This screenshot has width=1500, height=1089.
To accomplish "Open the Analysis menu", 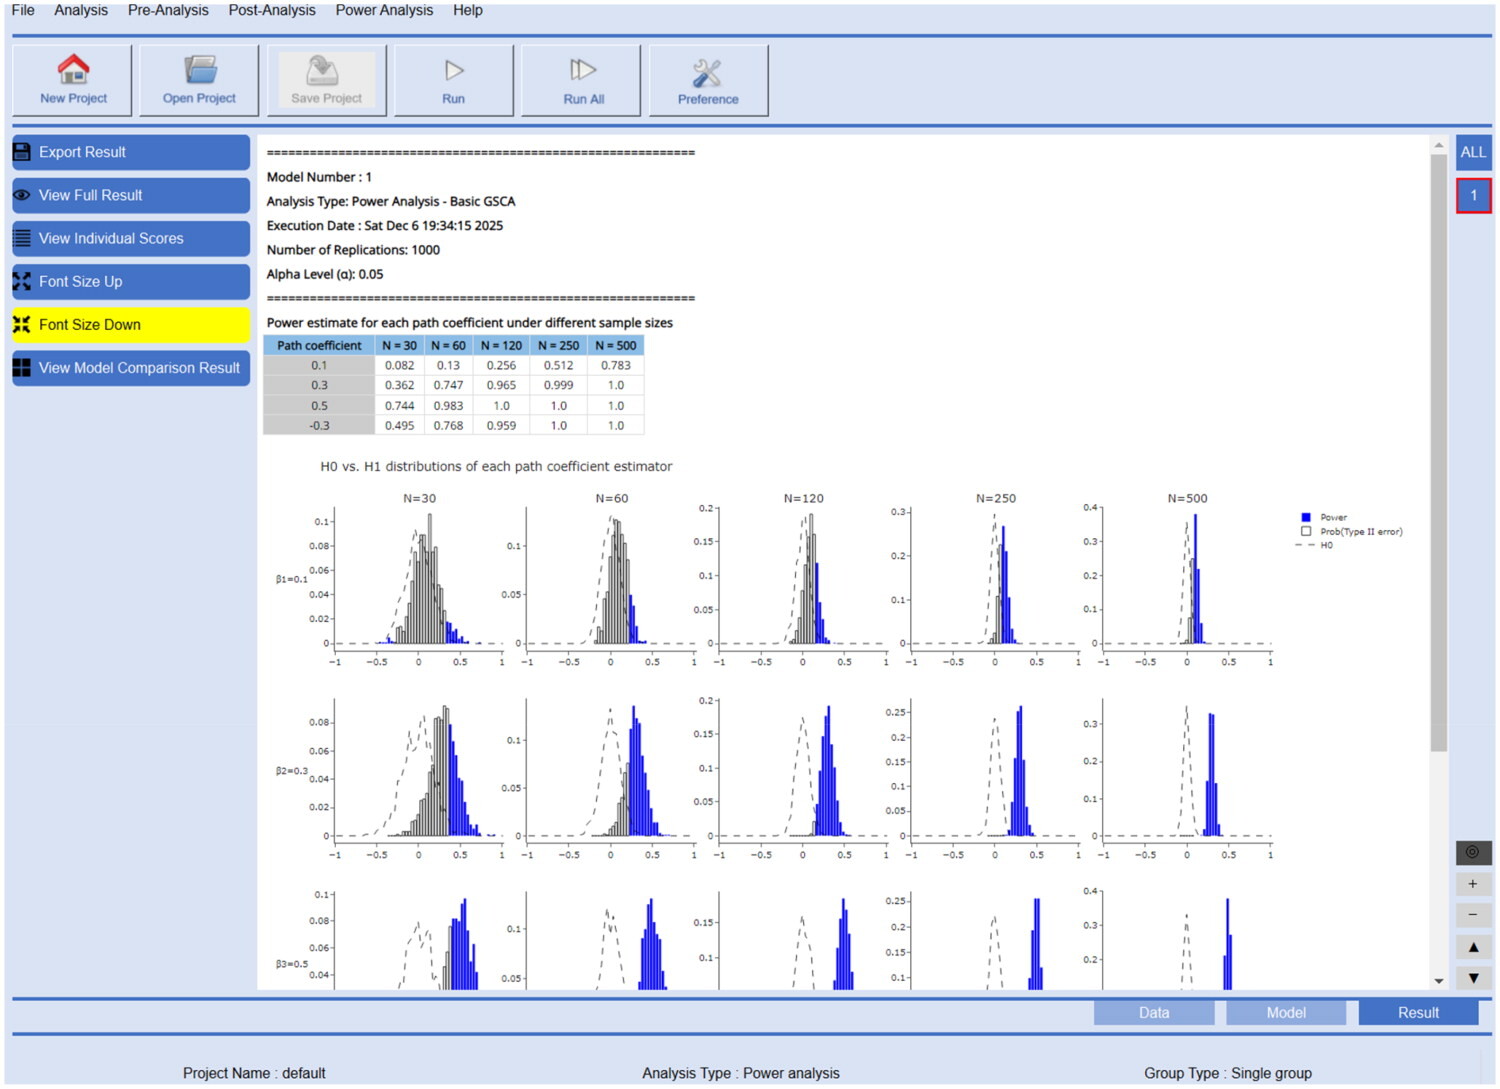I will click(81, 10).
